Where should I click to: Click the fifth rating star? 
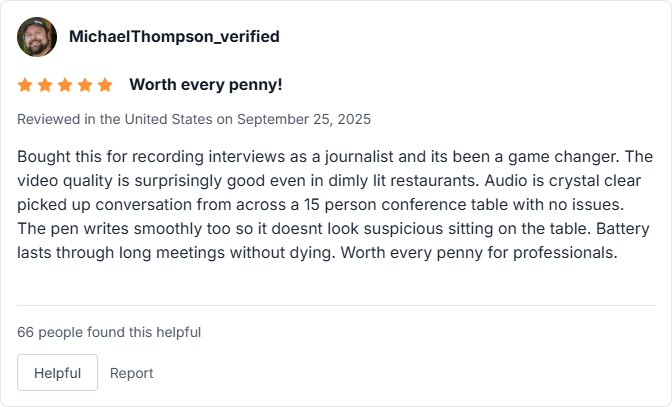pos(105,85)
